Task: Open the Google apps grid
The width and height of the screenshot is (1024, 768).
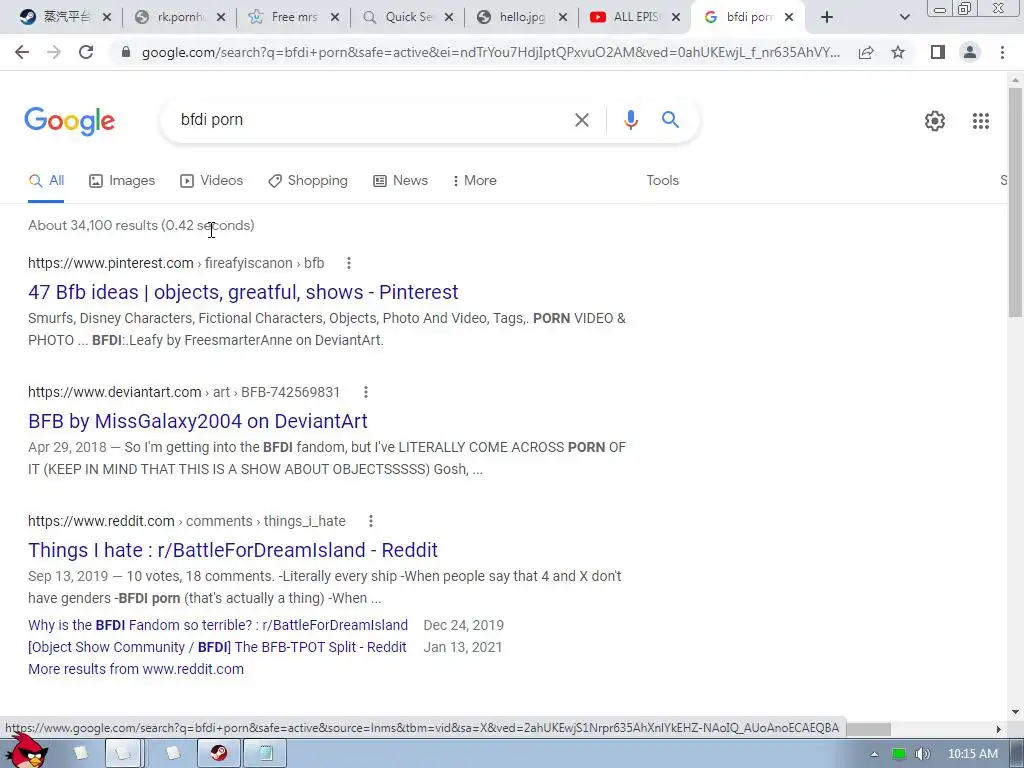Action: pyautogui.click(x=980, y=121)
